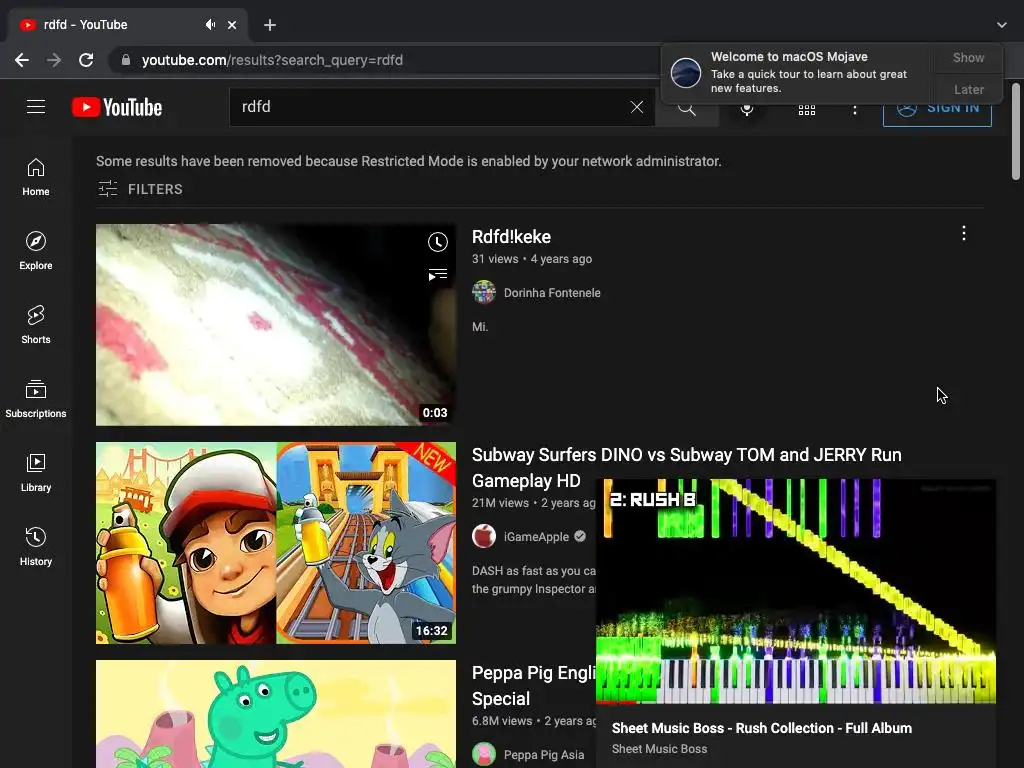Open action menu for Rdfd!keke result
The height and width of the screenshot is (768, 1024).
coord(963,234)
